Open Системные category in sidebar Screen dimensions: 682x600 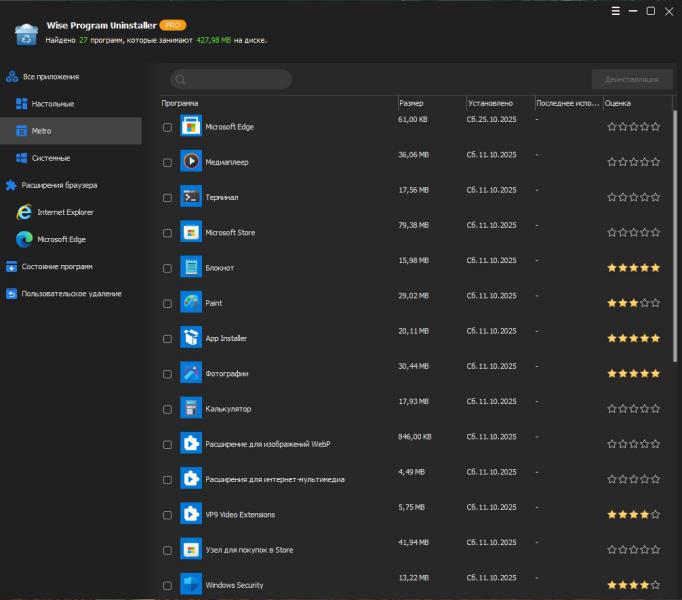tap(50, 158)
